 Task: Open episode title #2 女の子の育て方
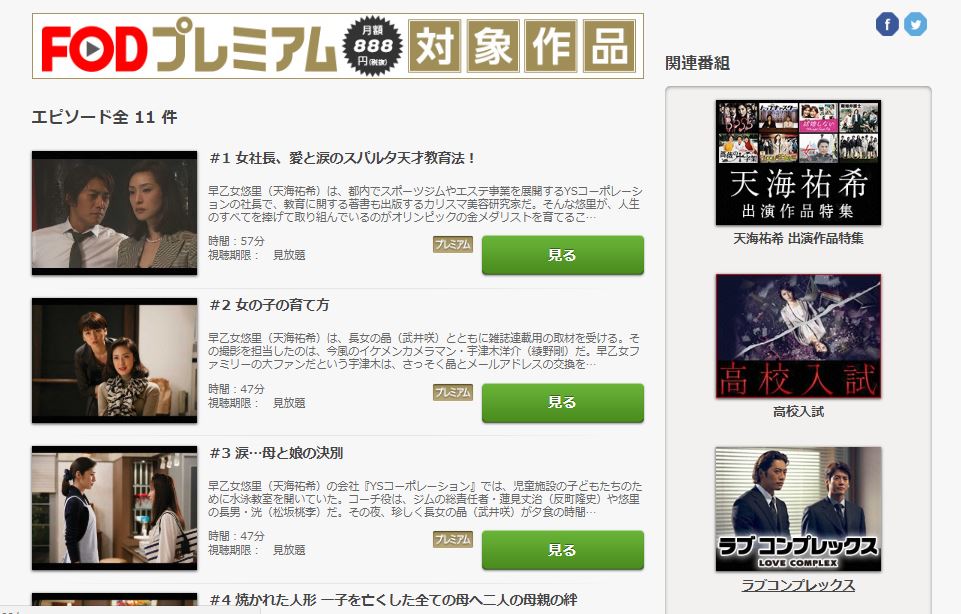point(269,305)
